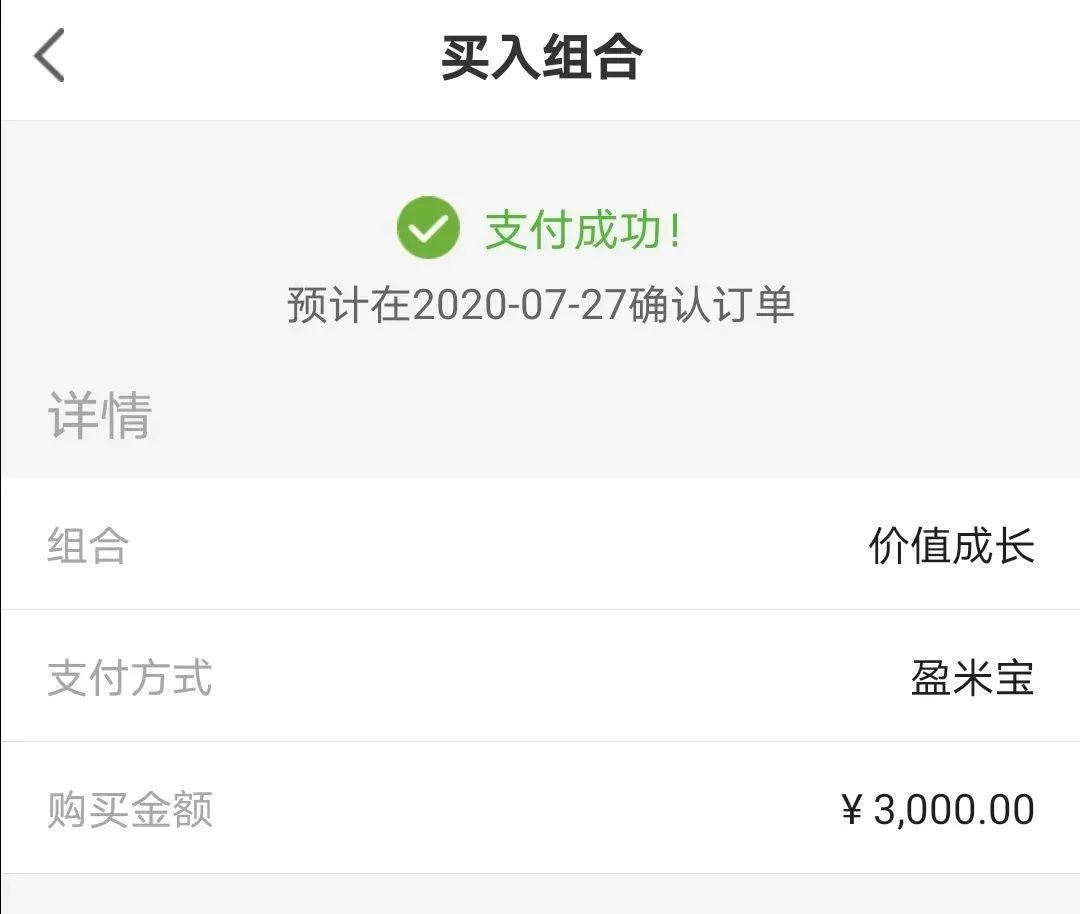Tap the empty header area right of title
This screenshot has width=1080, height=914.
tap(860, 57)
